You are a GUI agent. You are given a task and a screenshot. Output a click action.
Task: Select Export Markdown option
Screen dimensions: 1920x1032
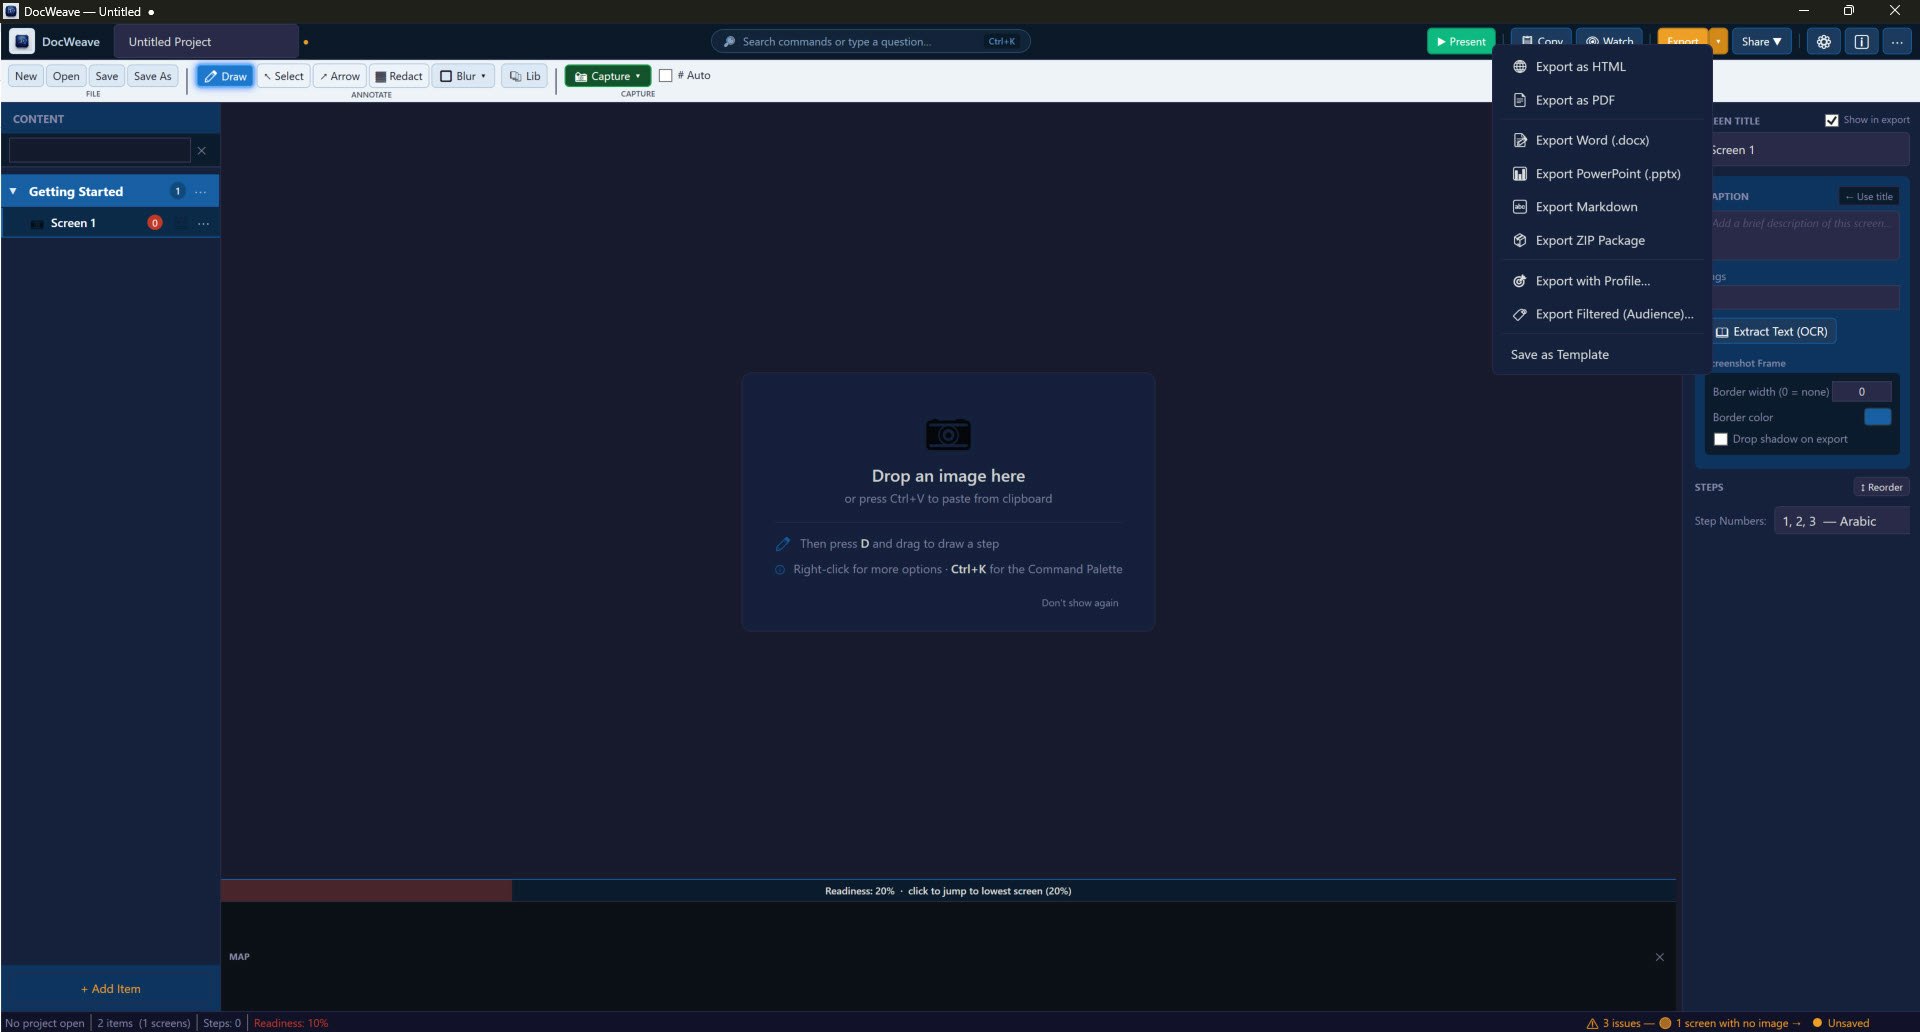[1602, 207]
